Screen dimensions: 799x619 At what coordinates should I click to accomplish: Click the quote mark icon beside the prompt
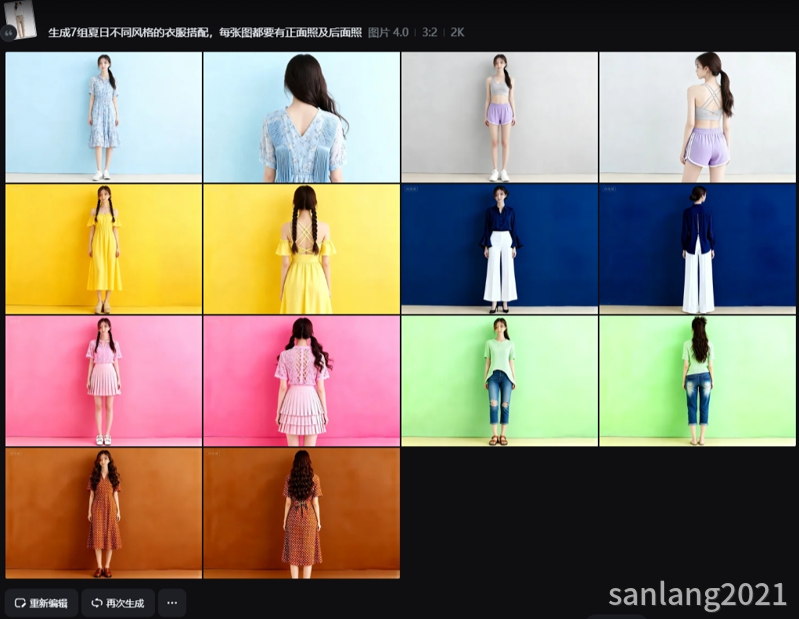tap(9, 32)
